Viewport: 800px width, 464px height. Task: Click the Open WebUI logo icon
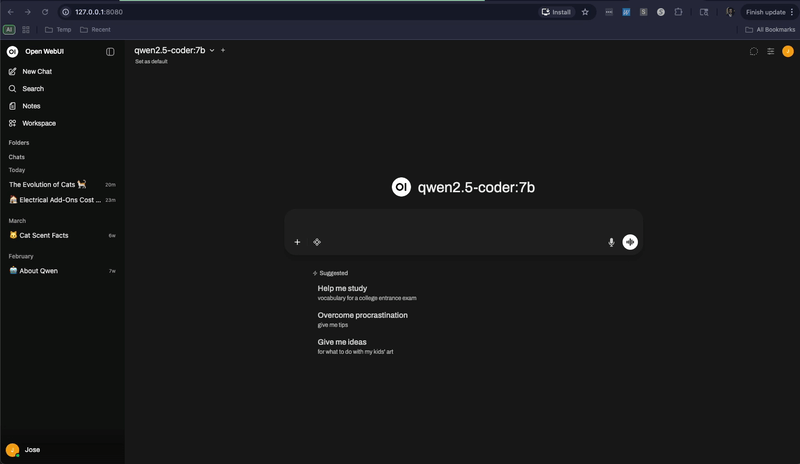[x=12, y=52]
